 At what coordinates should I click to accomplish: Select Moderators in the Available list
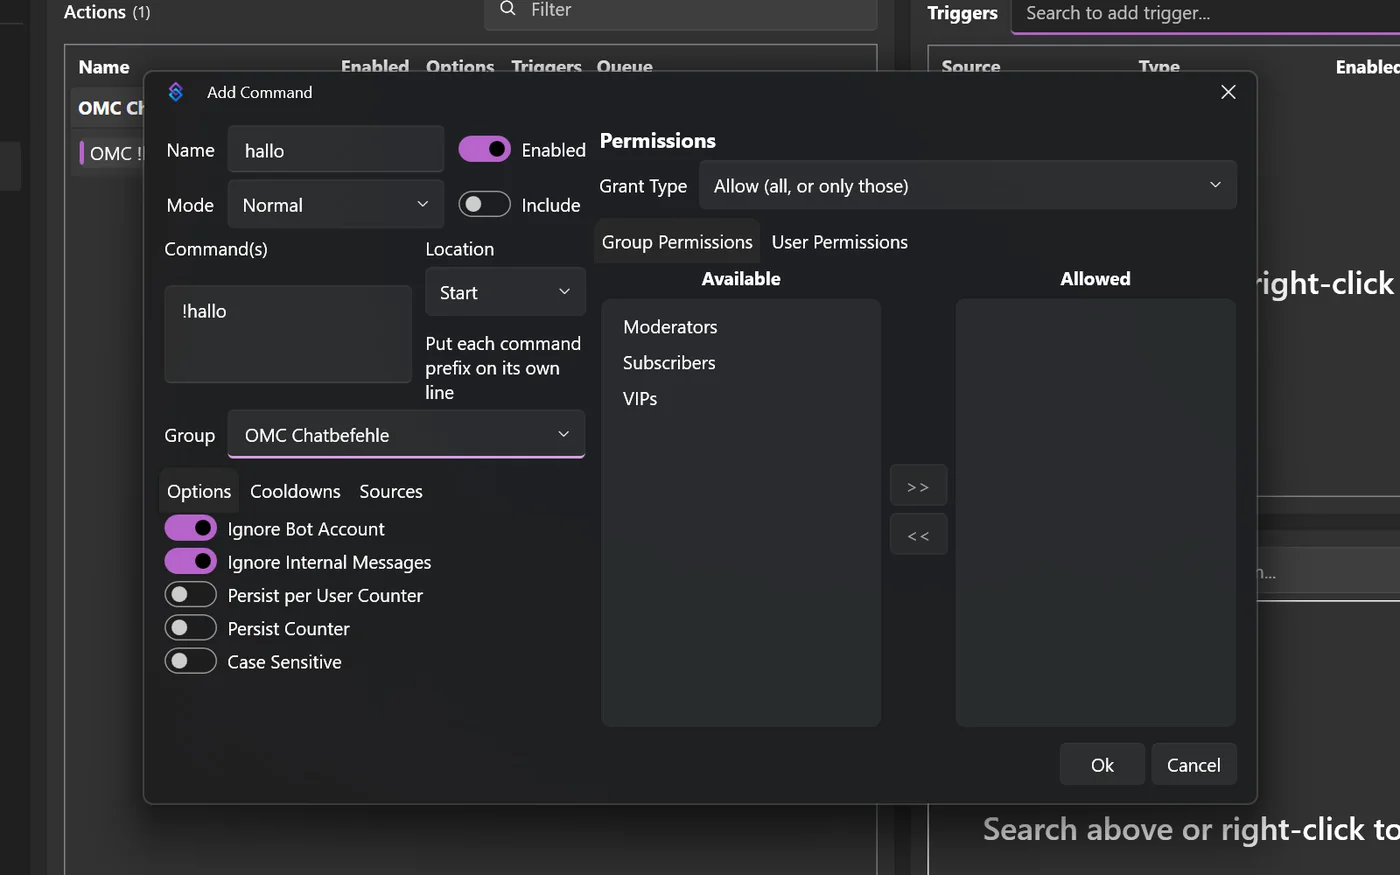[x=670, y=327]
